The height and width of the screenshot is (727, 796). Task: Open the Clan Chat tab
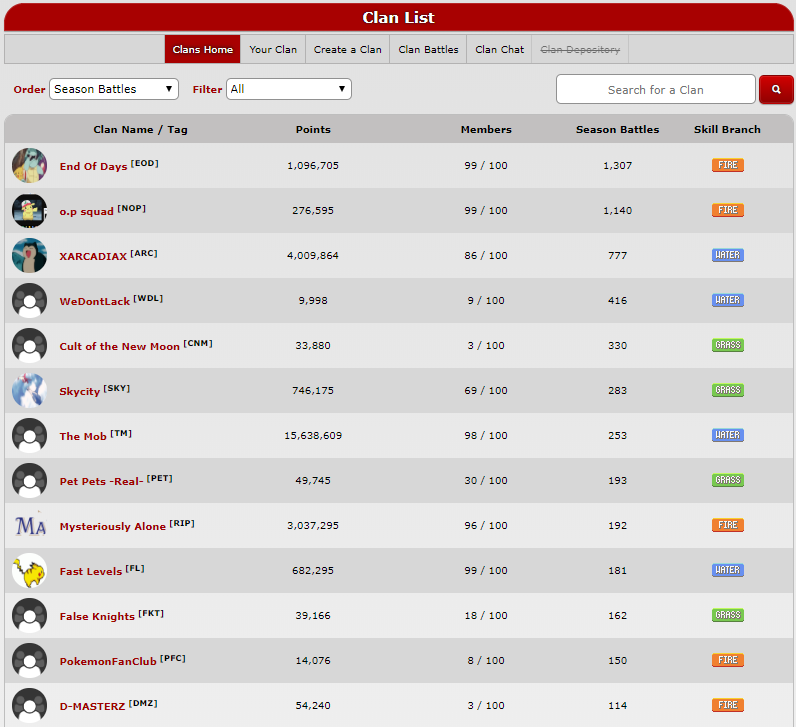coord(499,49)
